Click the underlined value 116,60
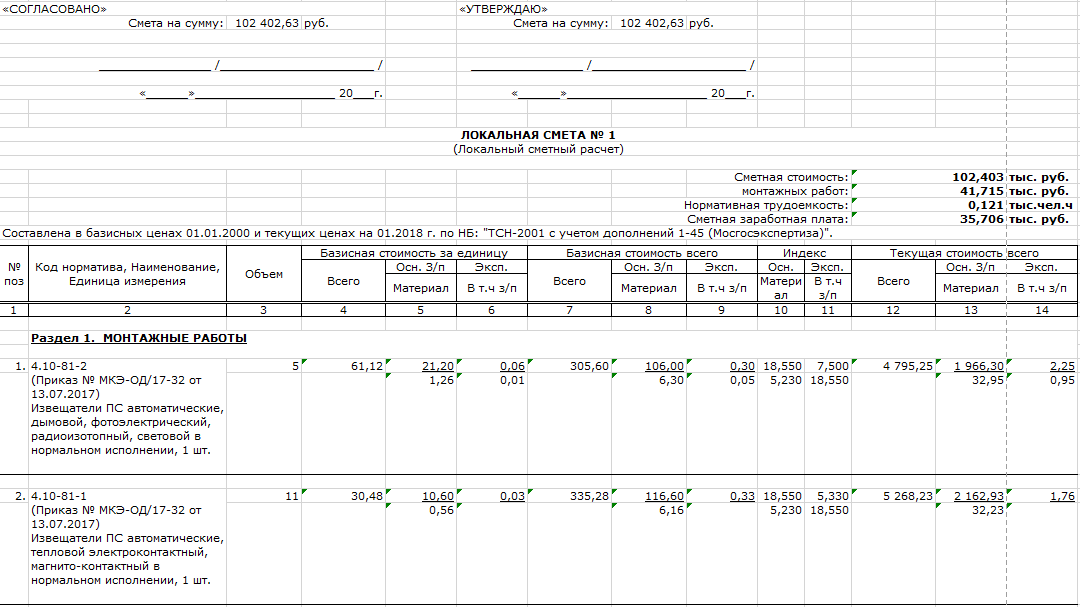1080x607 pixels. pos(665,496)
